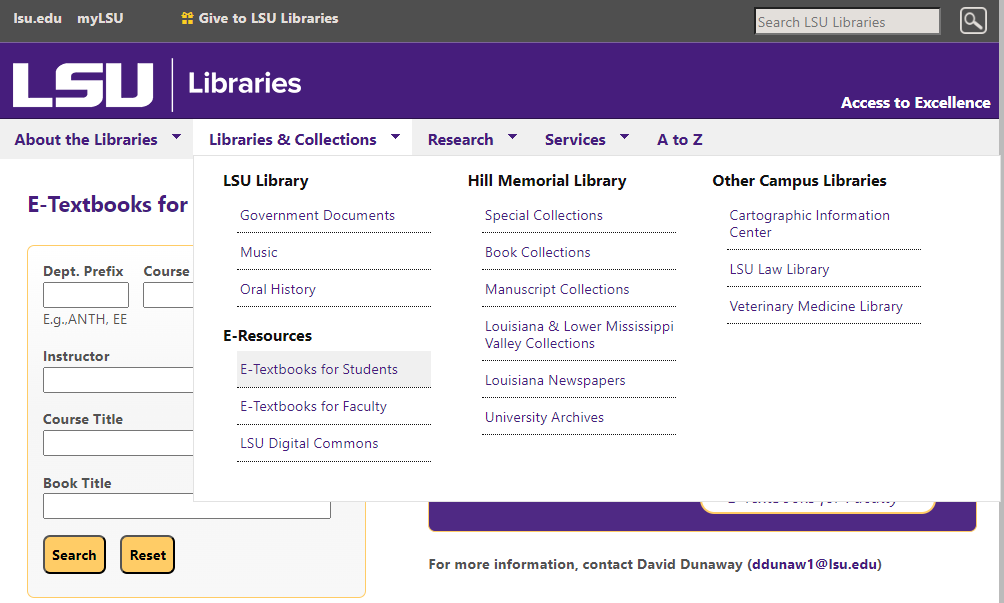Open LSU Digital Commons
This screenshot has width=1004, height=603.
click(x=309, y=444)
